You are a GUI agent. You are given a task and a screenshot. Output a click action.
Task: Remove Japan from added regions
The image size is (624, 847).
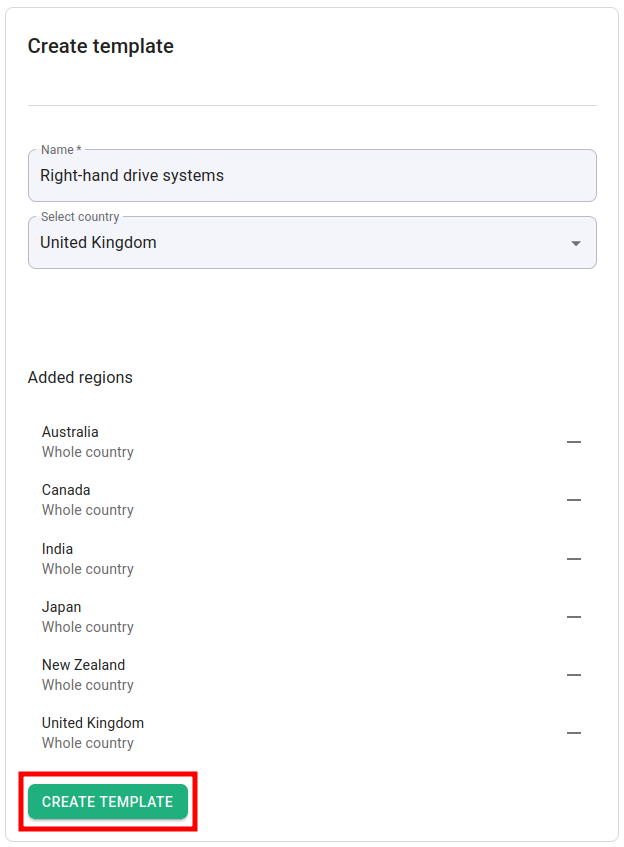[x=574, y=617]
